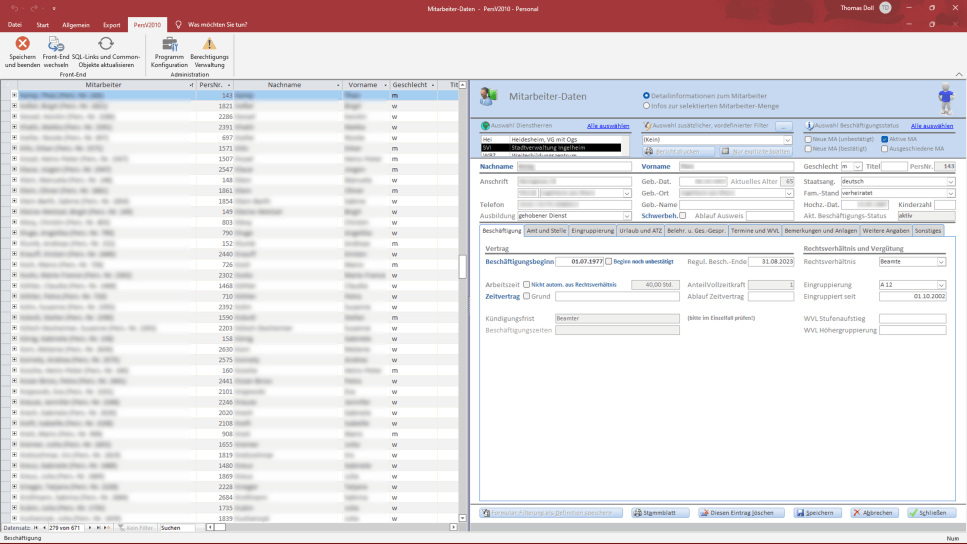This screenshot has width=967, height=544.
Task: Click the Schließen button with checkmark
Action: 932,513
